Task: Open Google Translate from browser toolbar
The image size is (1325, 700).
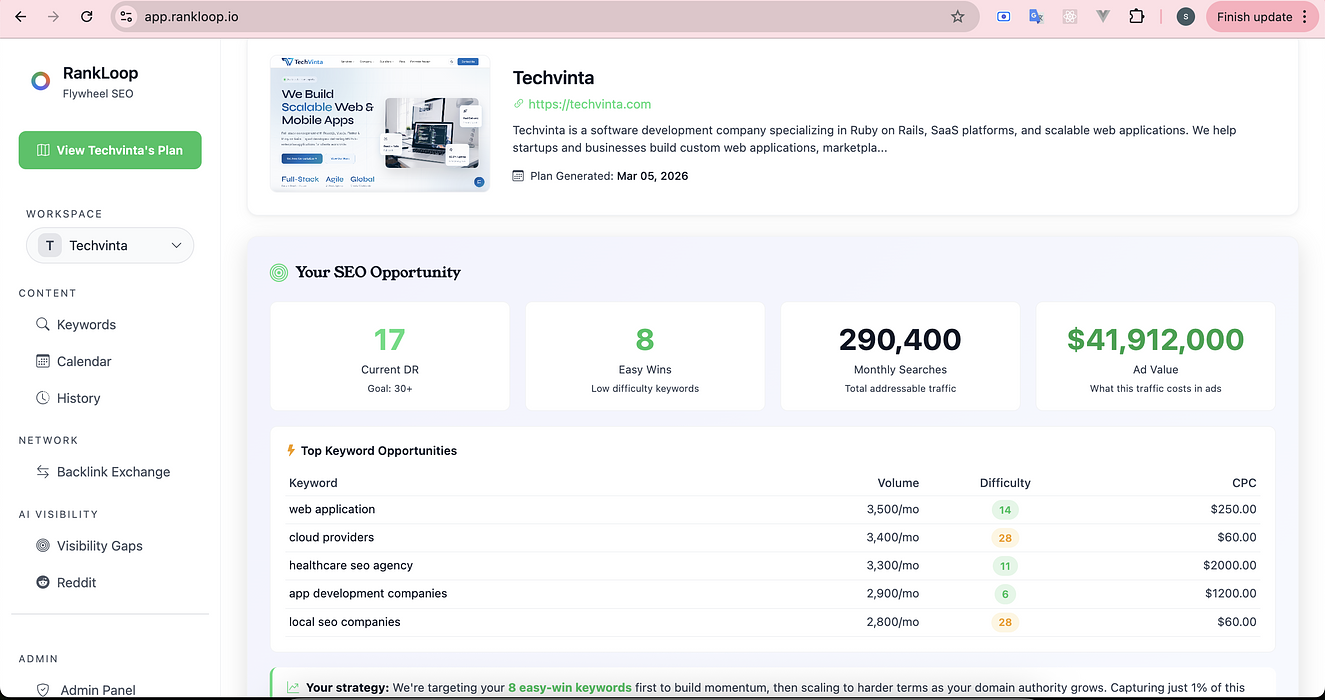Action: tap(1036, 16)
